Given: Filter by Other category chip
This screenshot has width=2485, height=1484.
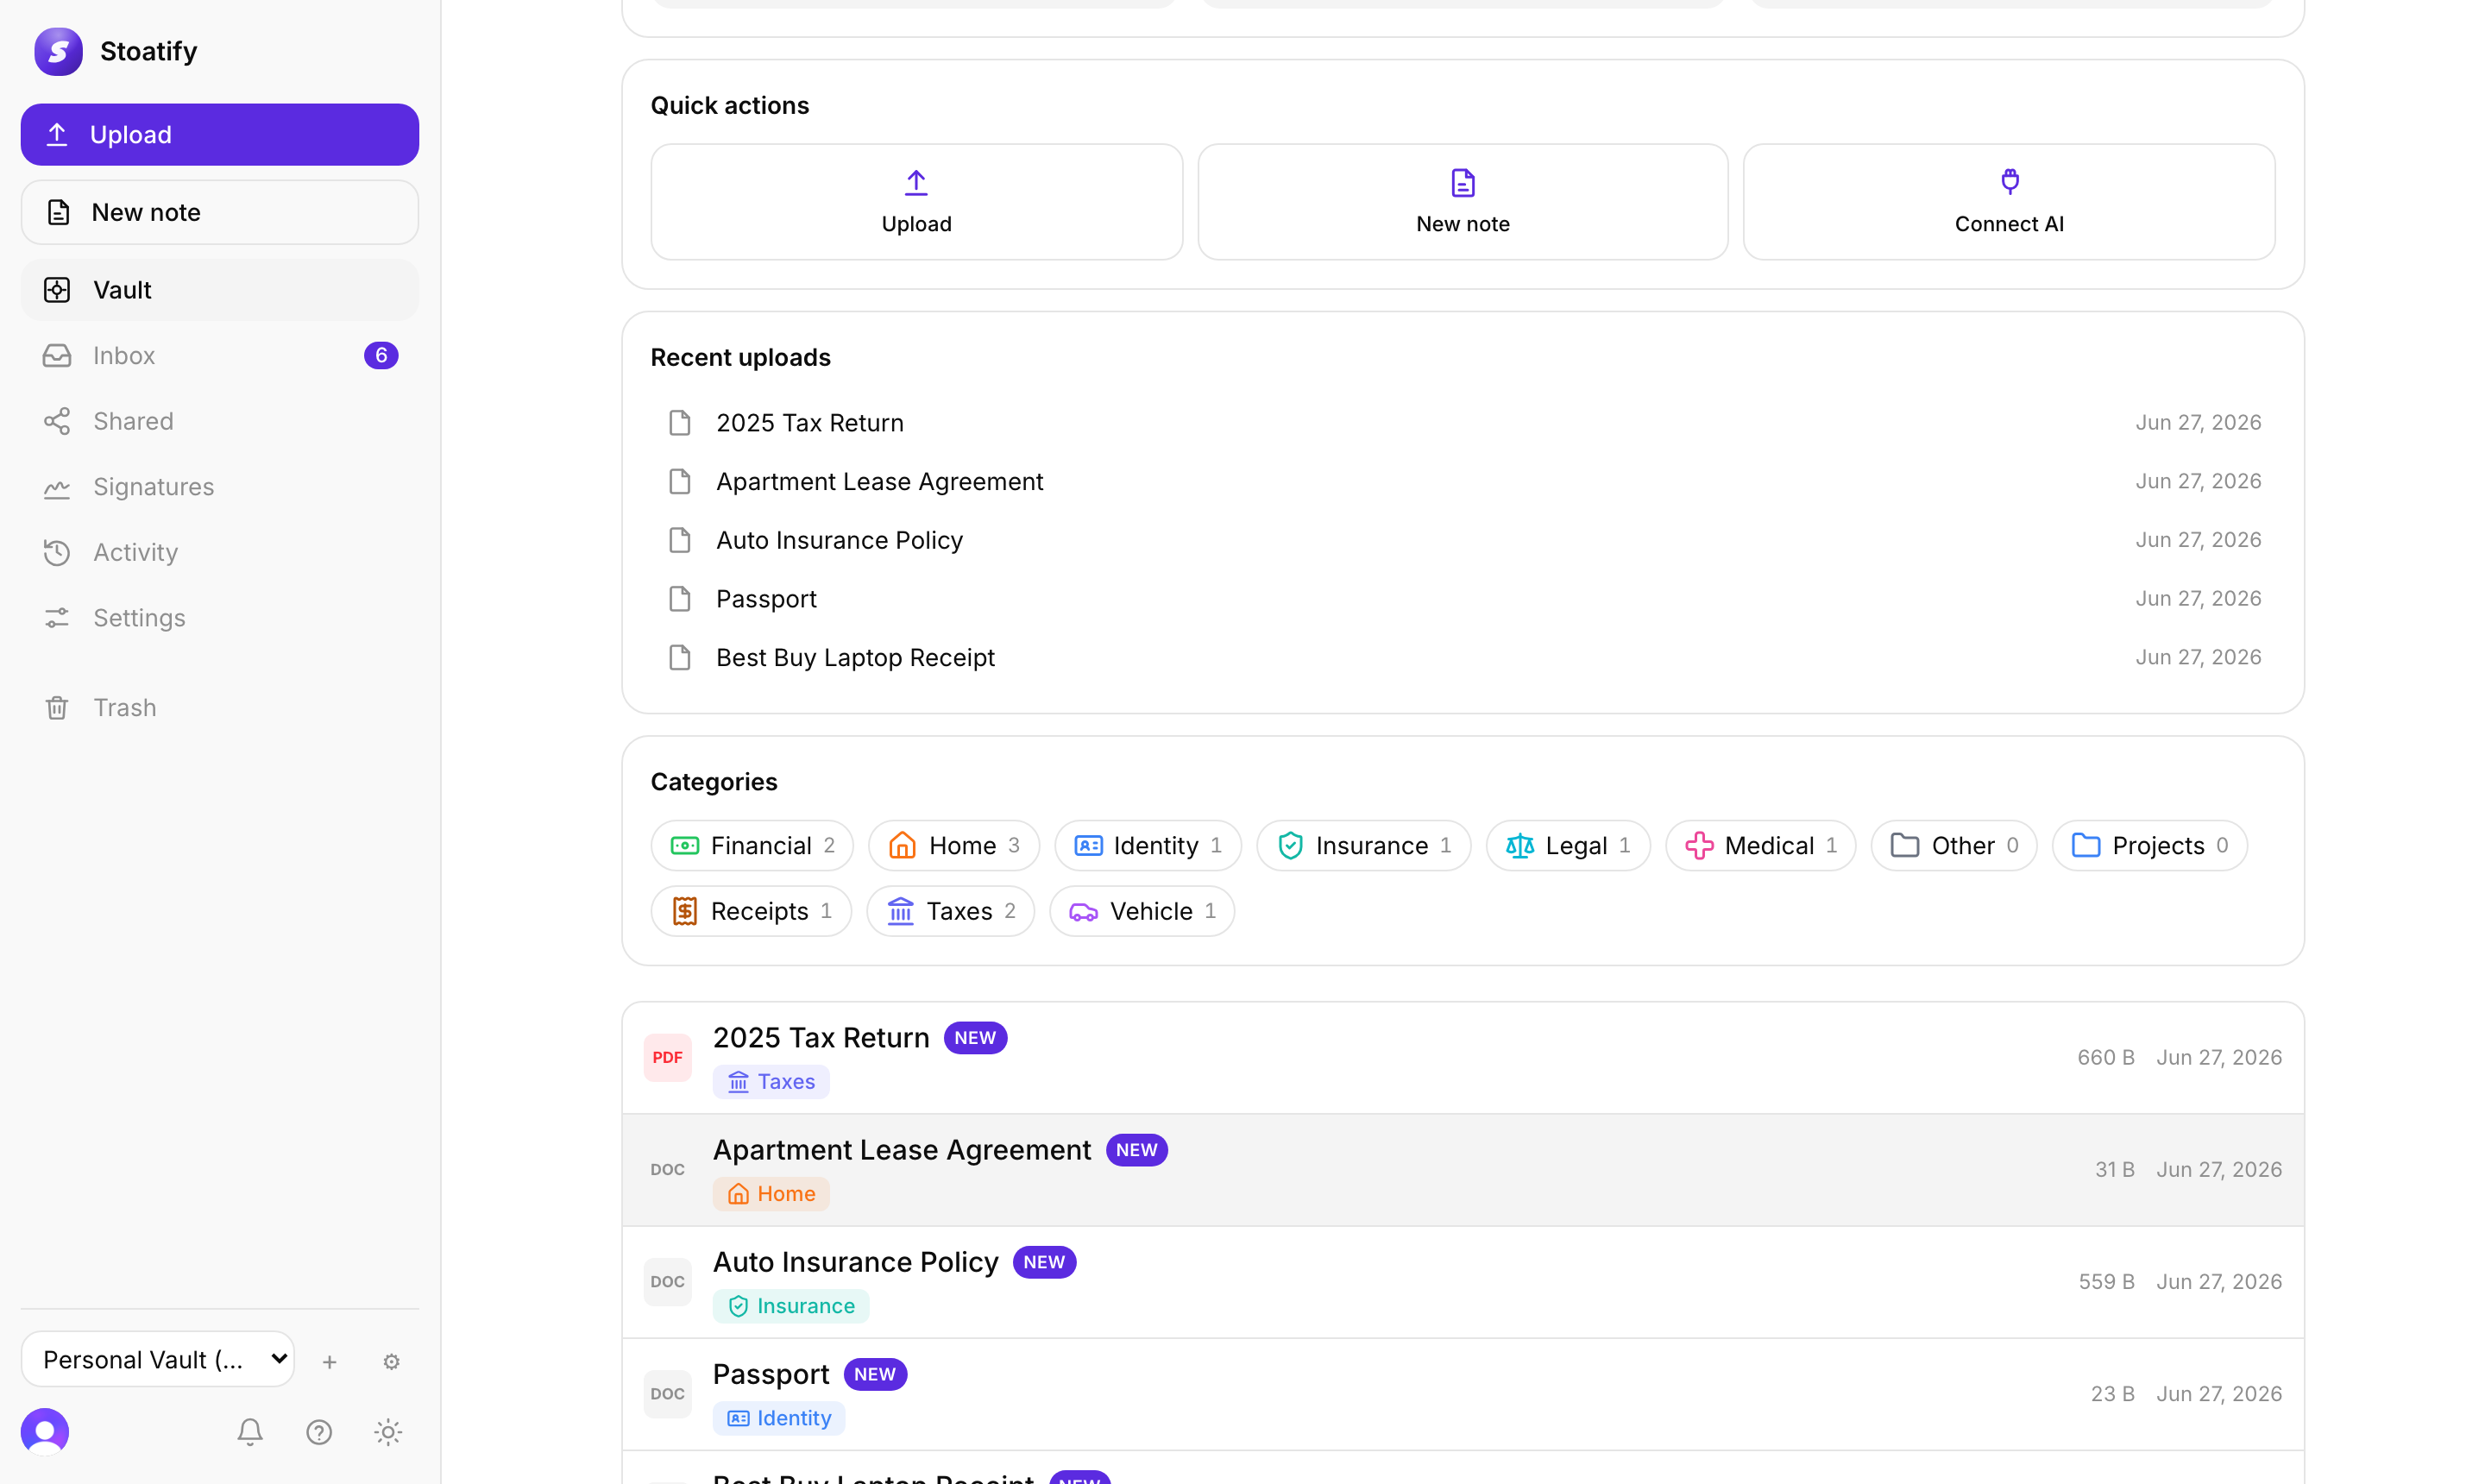Looking at the screenshot, I should [1954, 846].
